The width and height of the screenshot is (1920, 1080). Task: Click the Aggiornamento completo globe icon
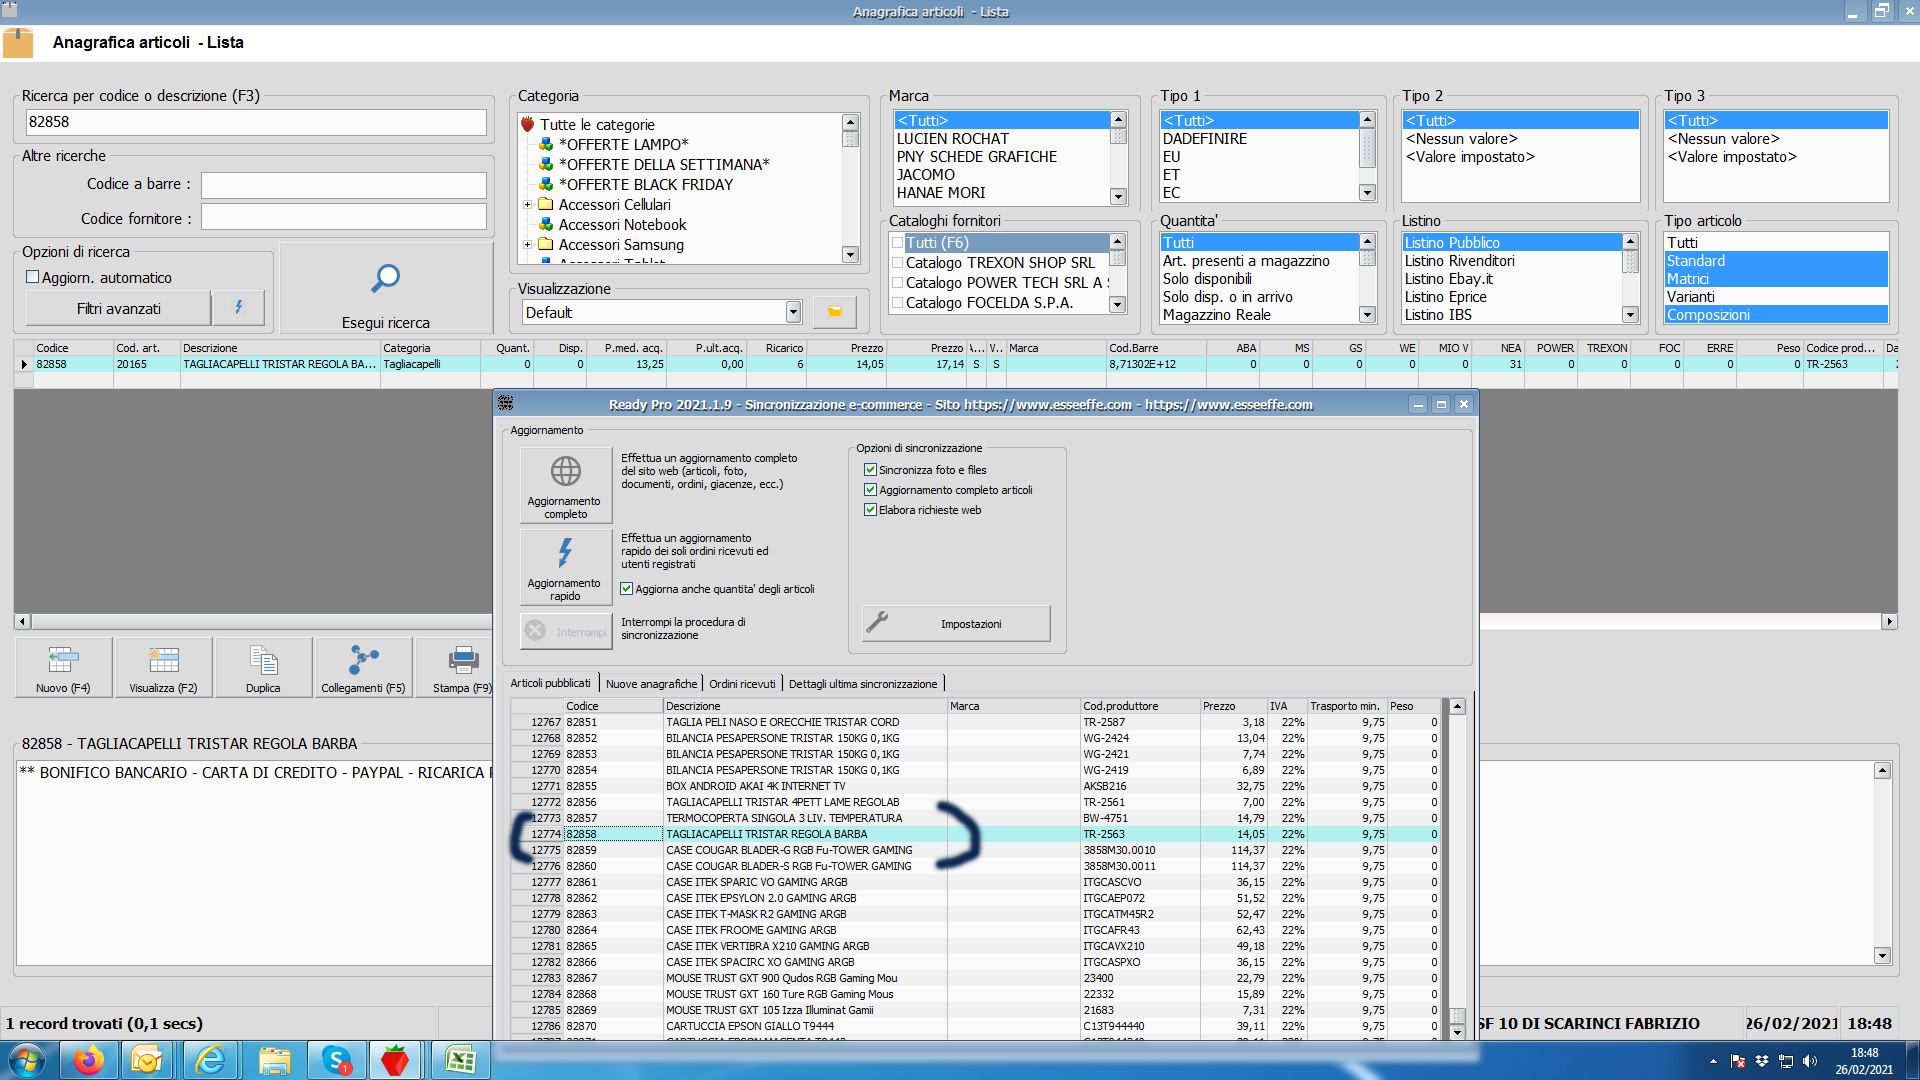[x=565, y=471]
